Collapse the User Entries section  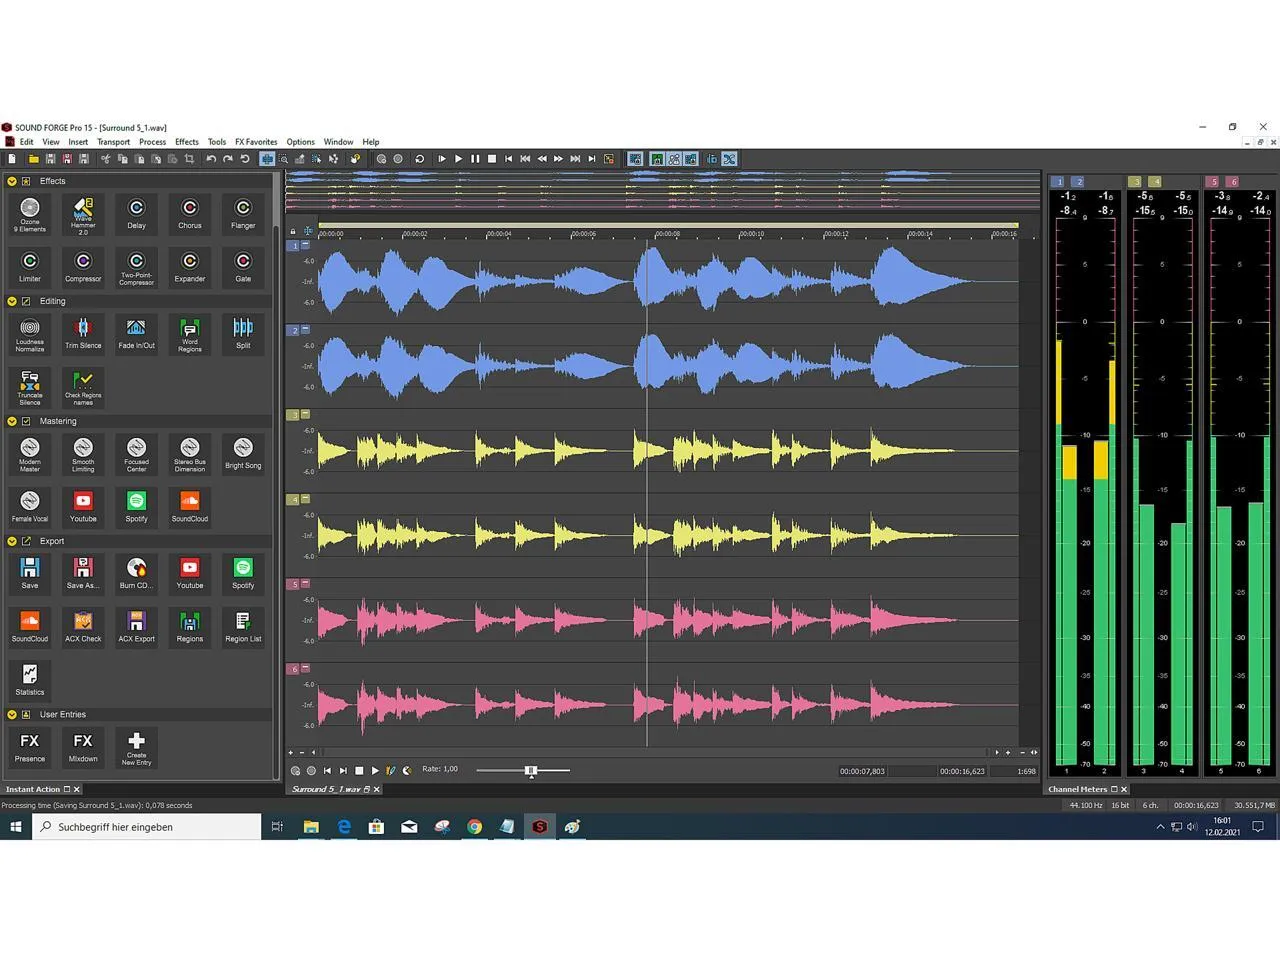point(11,714)
